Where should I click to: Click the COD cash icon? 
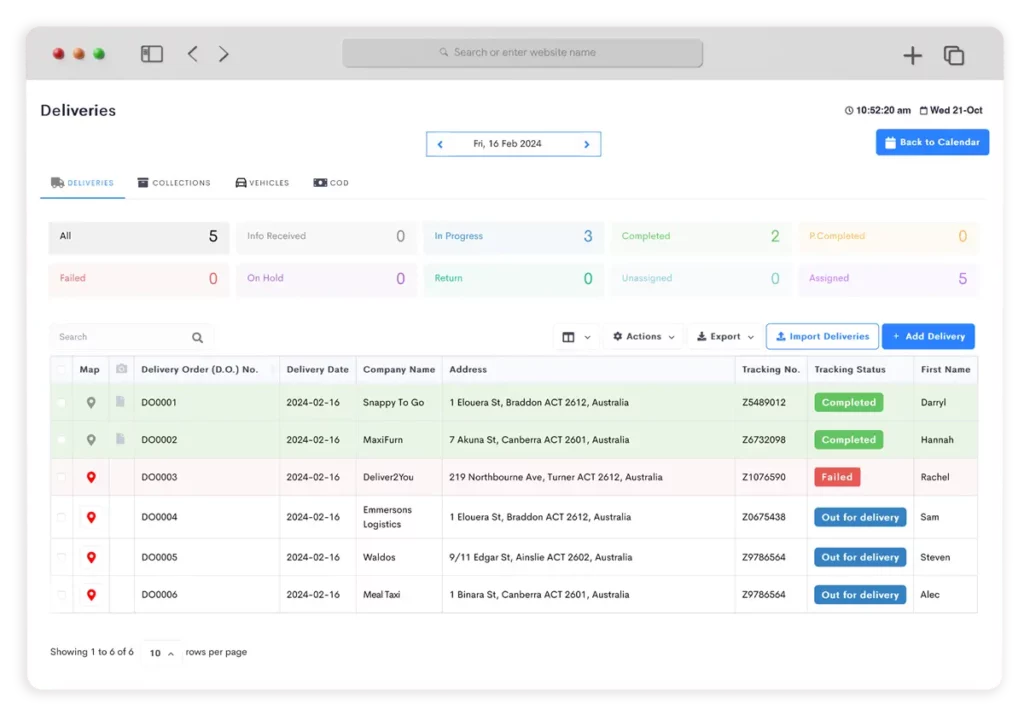tap(319, 183)
